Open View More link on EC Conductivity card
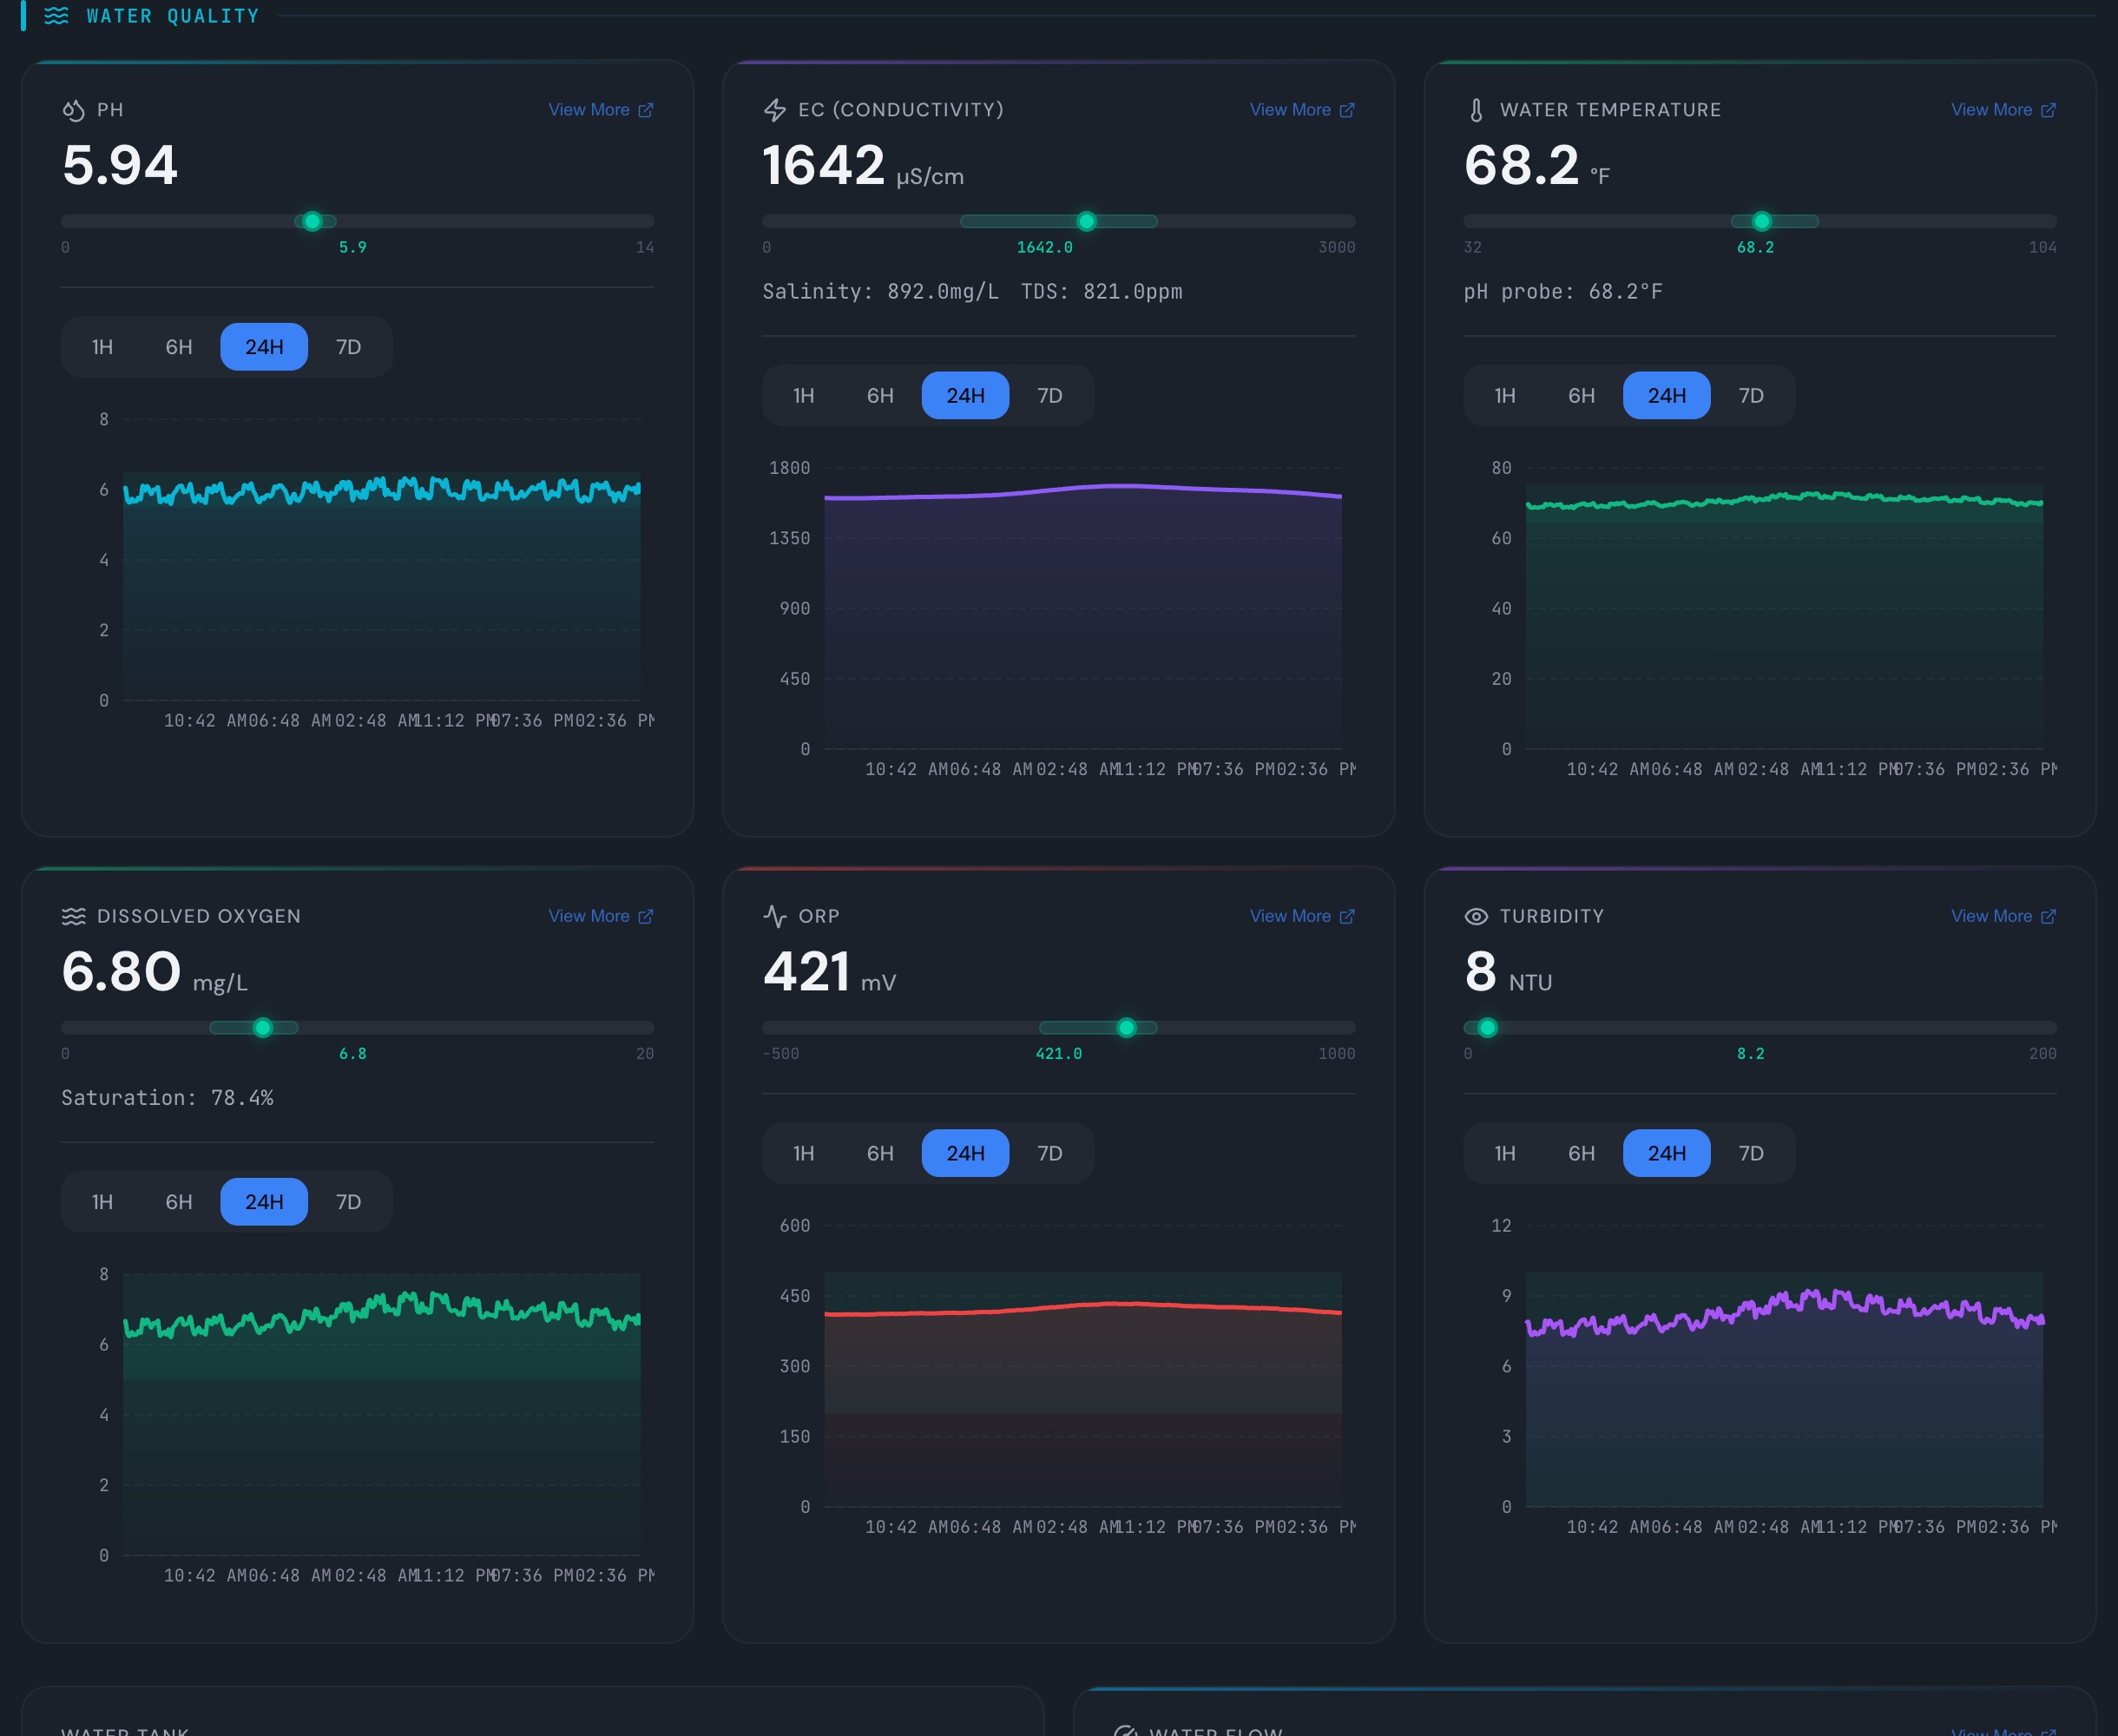Viewport: 2118px width, 1736px height. coord(1302,110)
